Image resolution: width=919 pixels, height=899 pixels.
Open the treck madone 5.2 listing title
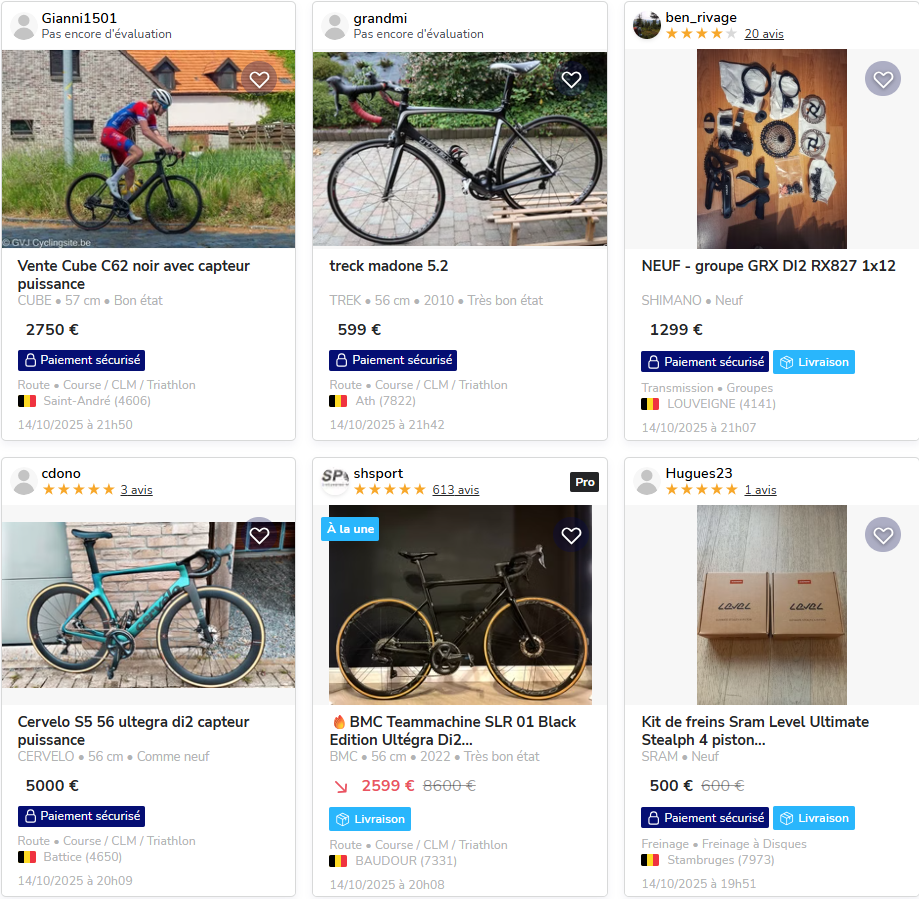click(389, 266)
